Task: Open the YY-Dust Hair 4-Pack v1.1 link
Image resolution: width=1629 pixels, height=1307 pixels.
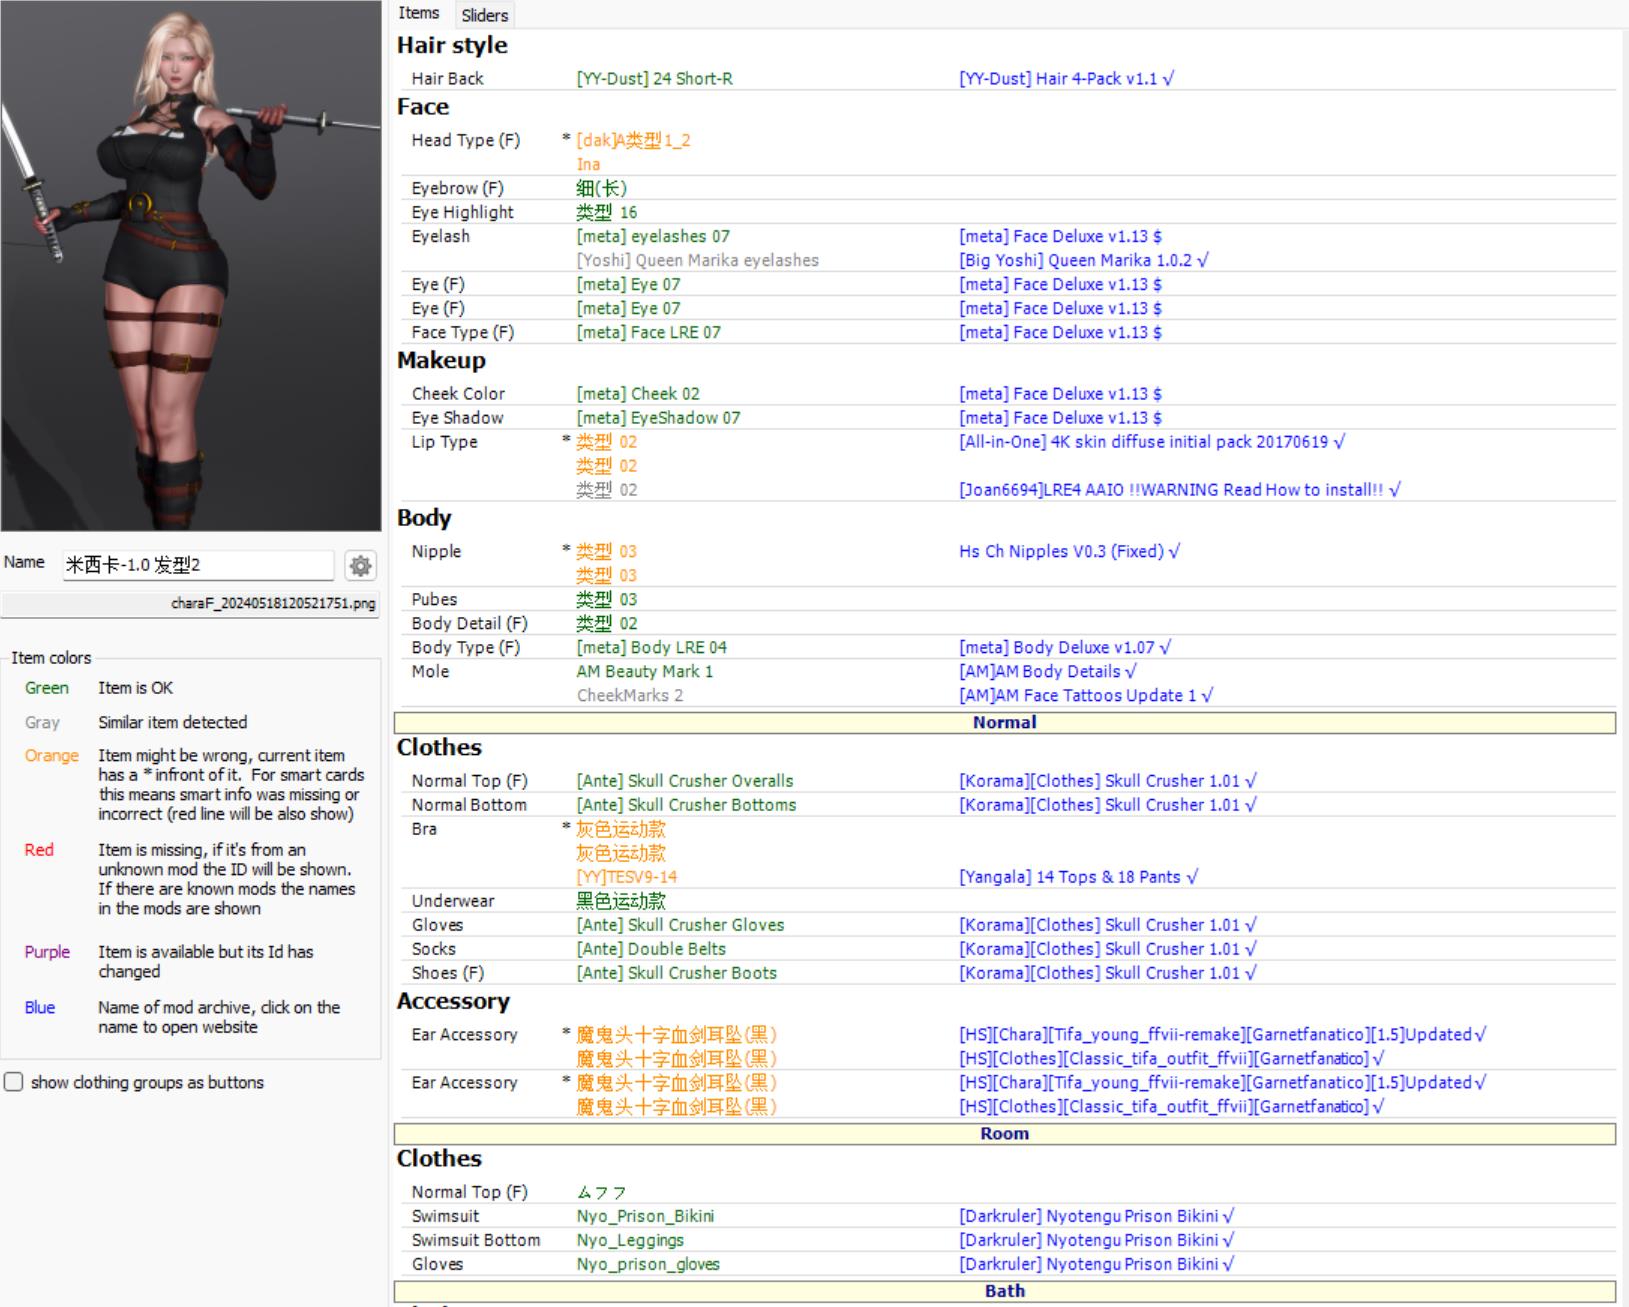Action: [x=1065, y=78]
